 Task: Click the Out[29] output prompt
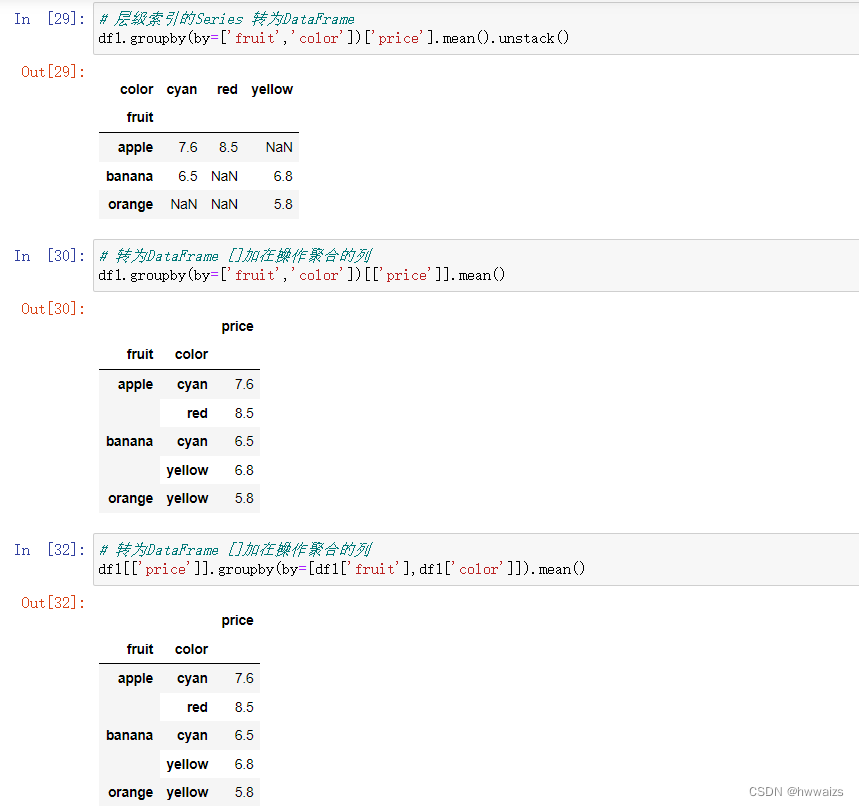pyautogui.click(x=53, y=72)
